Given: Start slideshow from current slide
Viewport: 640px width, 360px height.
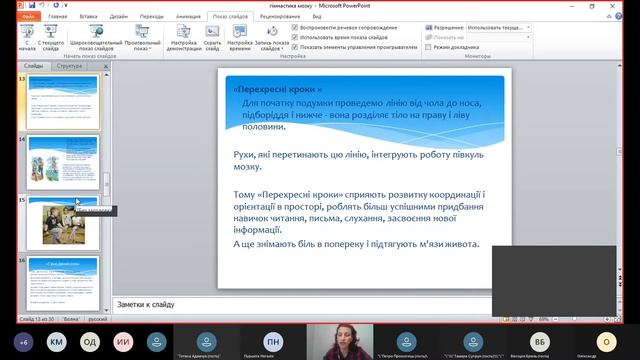Looking at the screenshot, I should point(51,37).
